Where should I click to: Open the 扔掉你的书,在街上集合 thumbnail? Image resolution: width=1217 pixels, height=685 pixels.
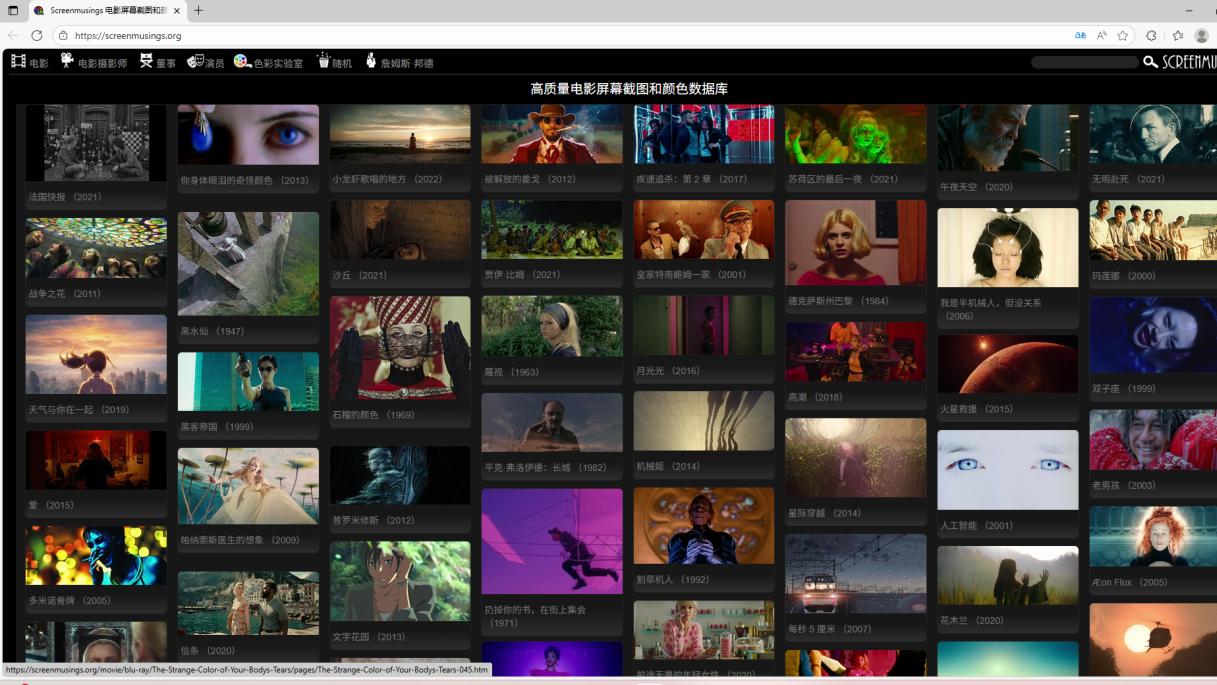(x=552, y=541)
